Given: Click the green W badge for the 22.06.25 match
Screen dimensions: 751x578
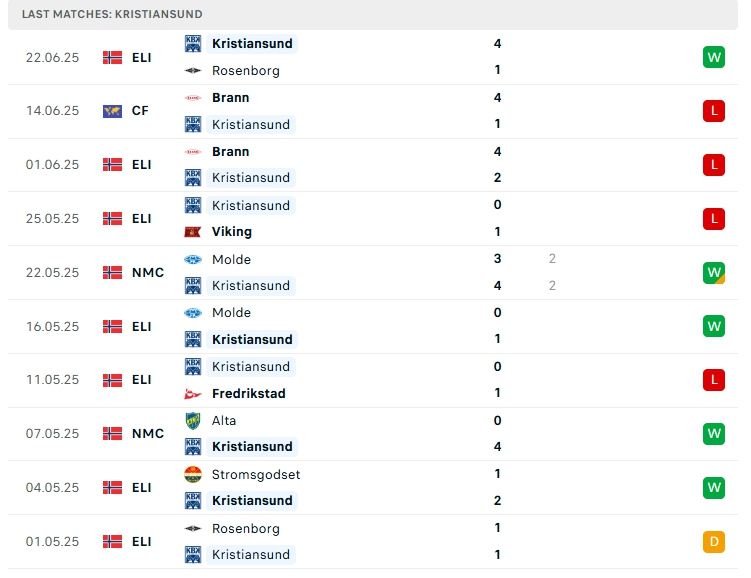Looking at the screenshot, I should pyautogui.click(x=713, y=57).
